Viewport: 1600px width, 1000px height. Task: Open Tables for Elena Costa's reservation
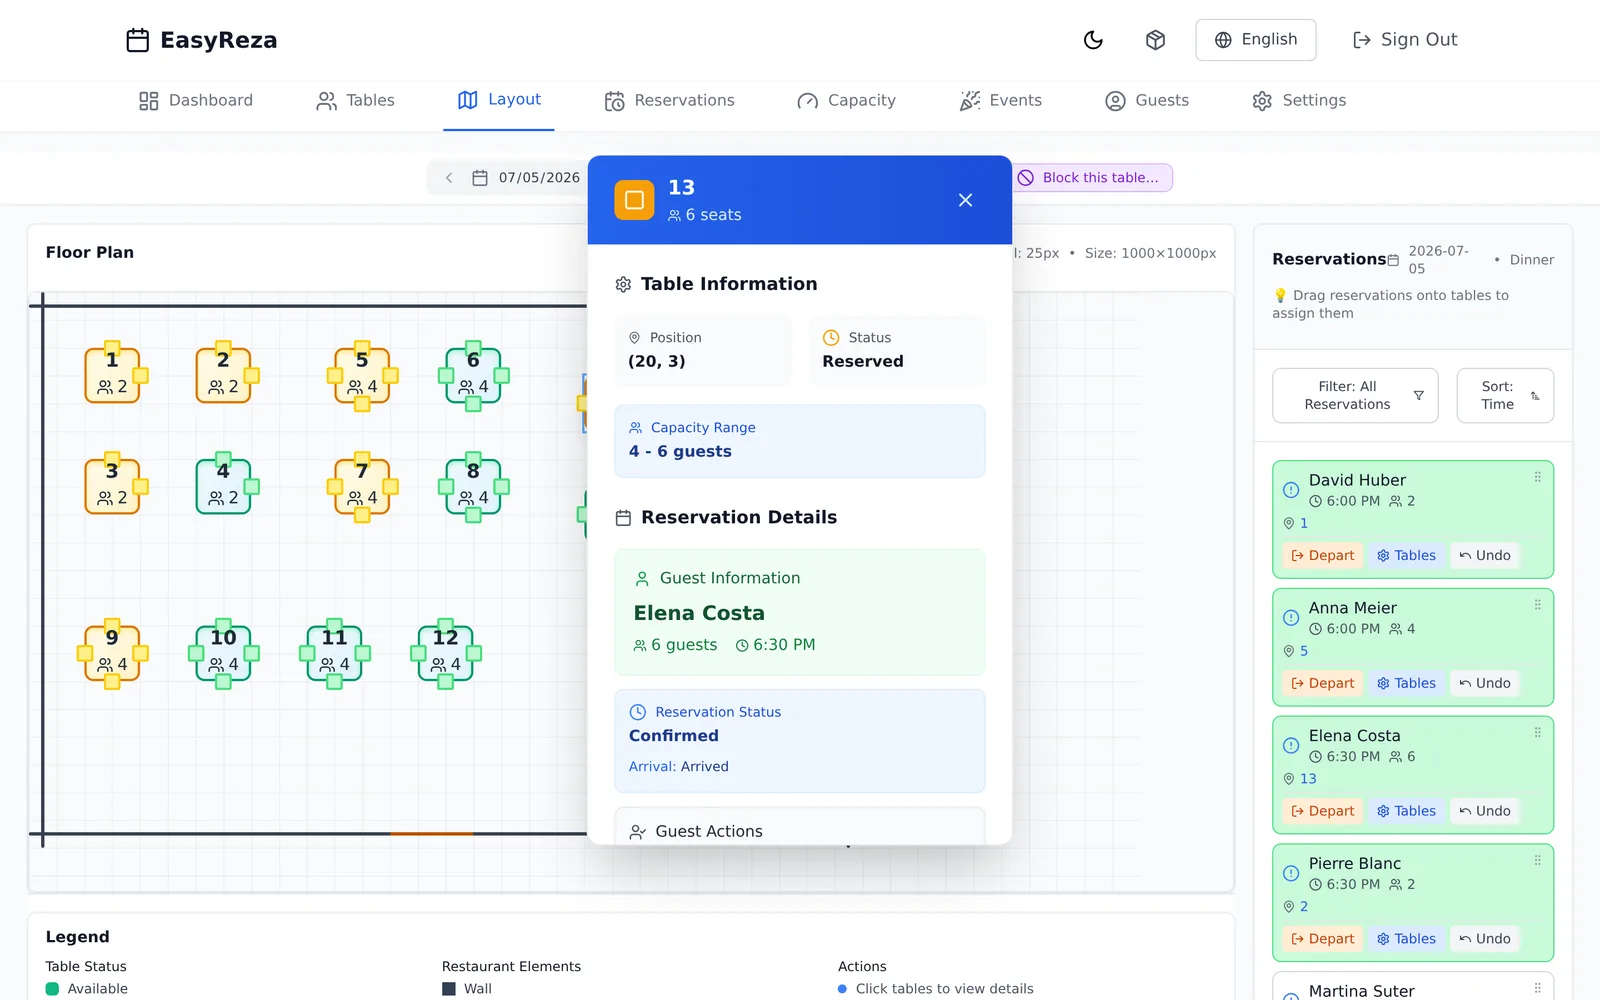(1406, 811)
